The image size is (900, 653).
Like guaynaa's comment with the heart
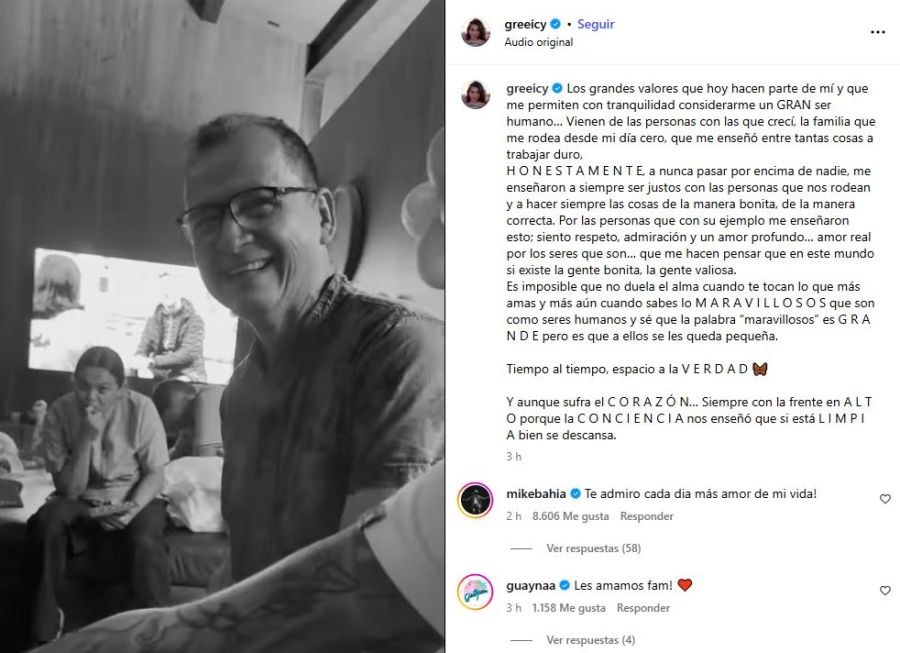point(885,590)
